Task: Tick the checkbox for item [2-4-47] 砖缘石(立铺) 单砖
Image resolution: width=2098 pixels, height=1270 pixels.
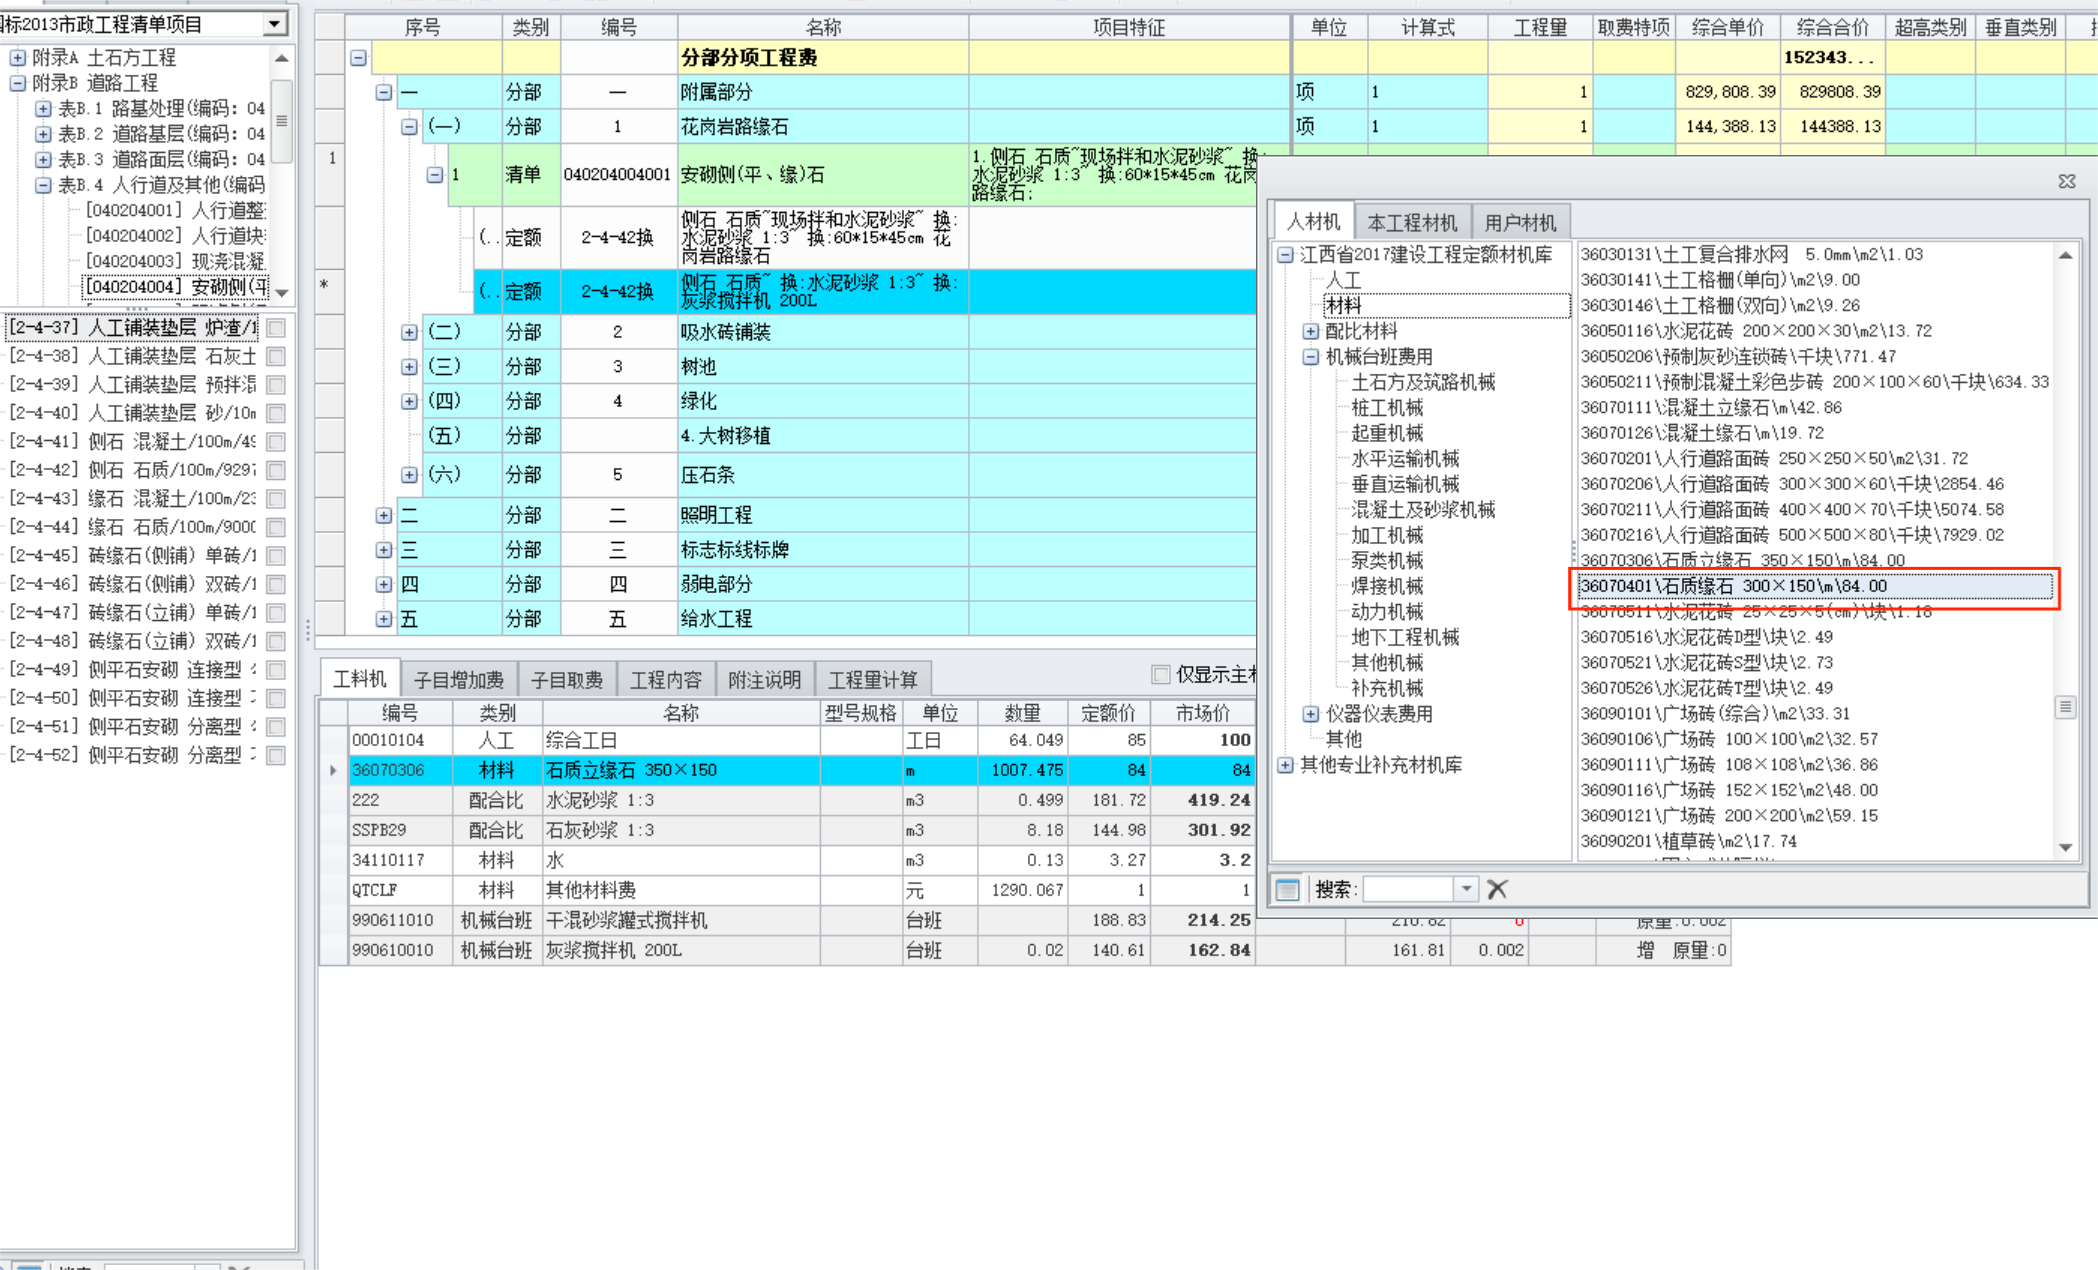Action: tap(276, 612)
